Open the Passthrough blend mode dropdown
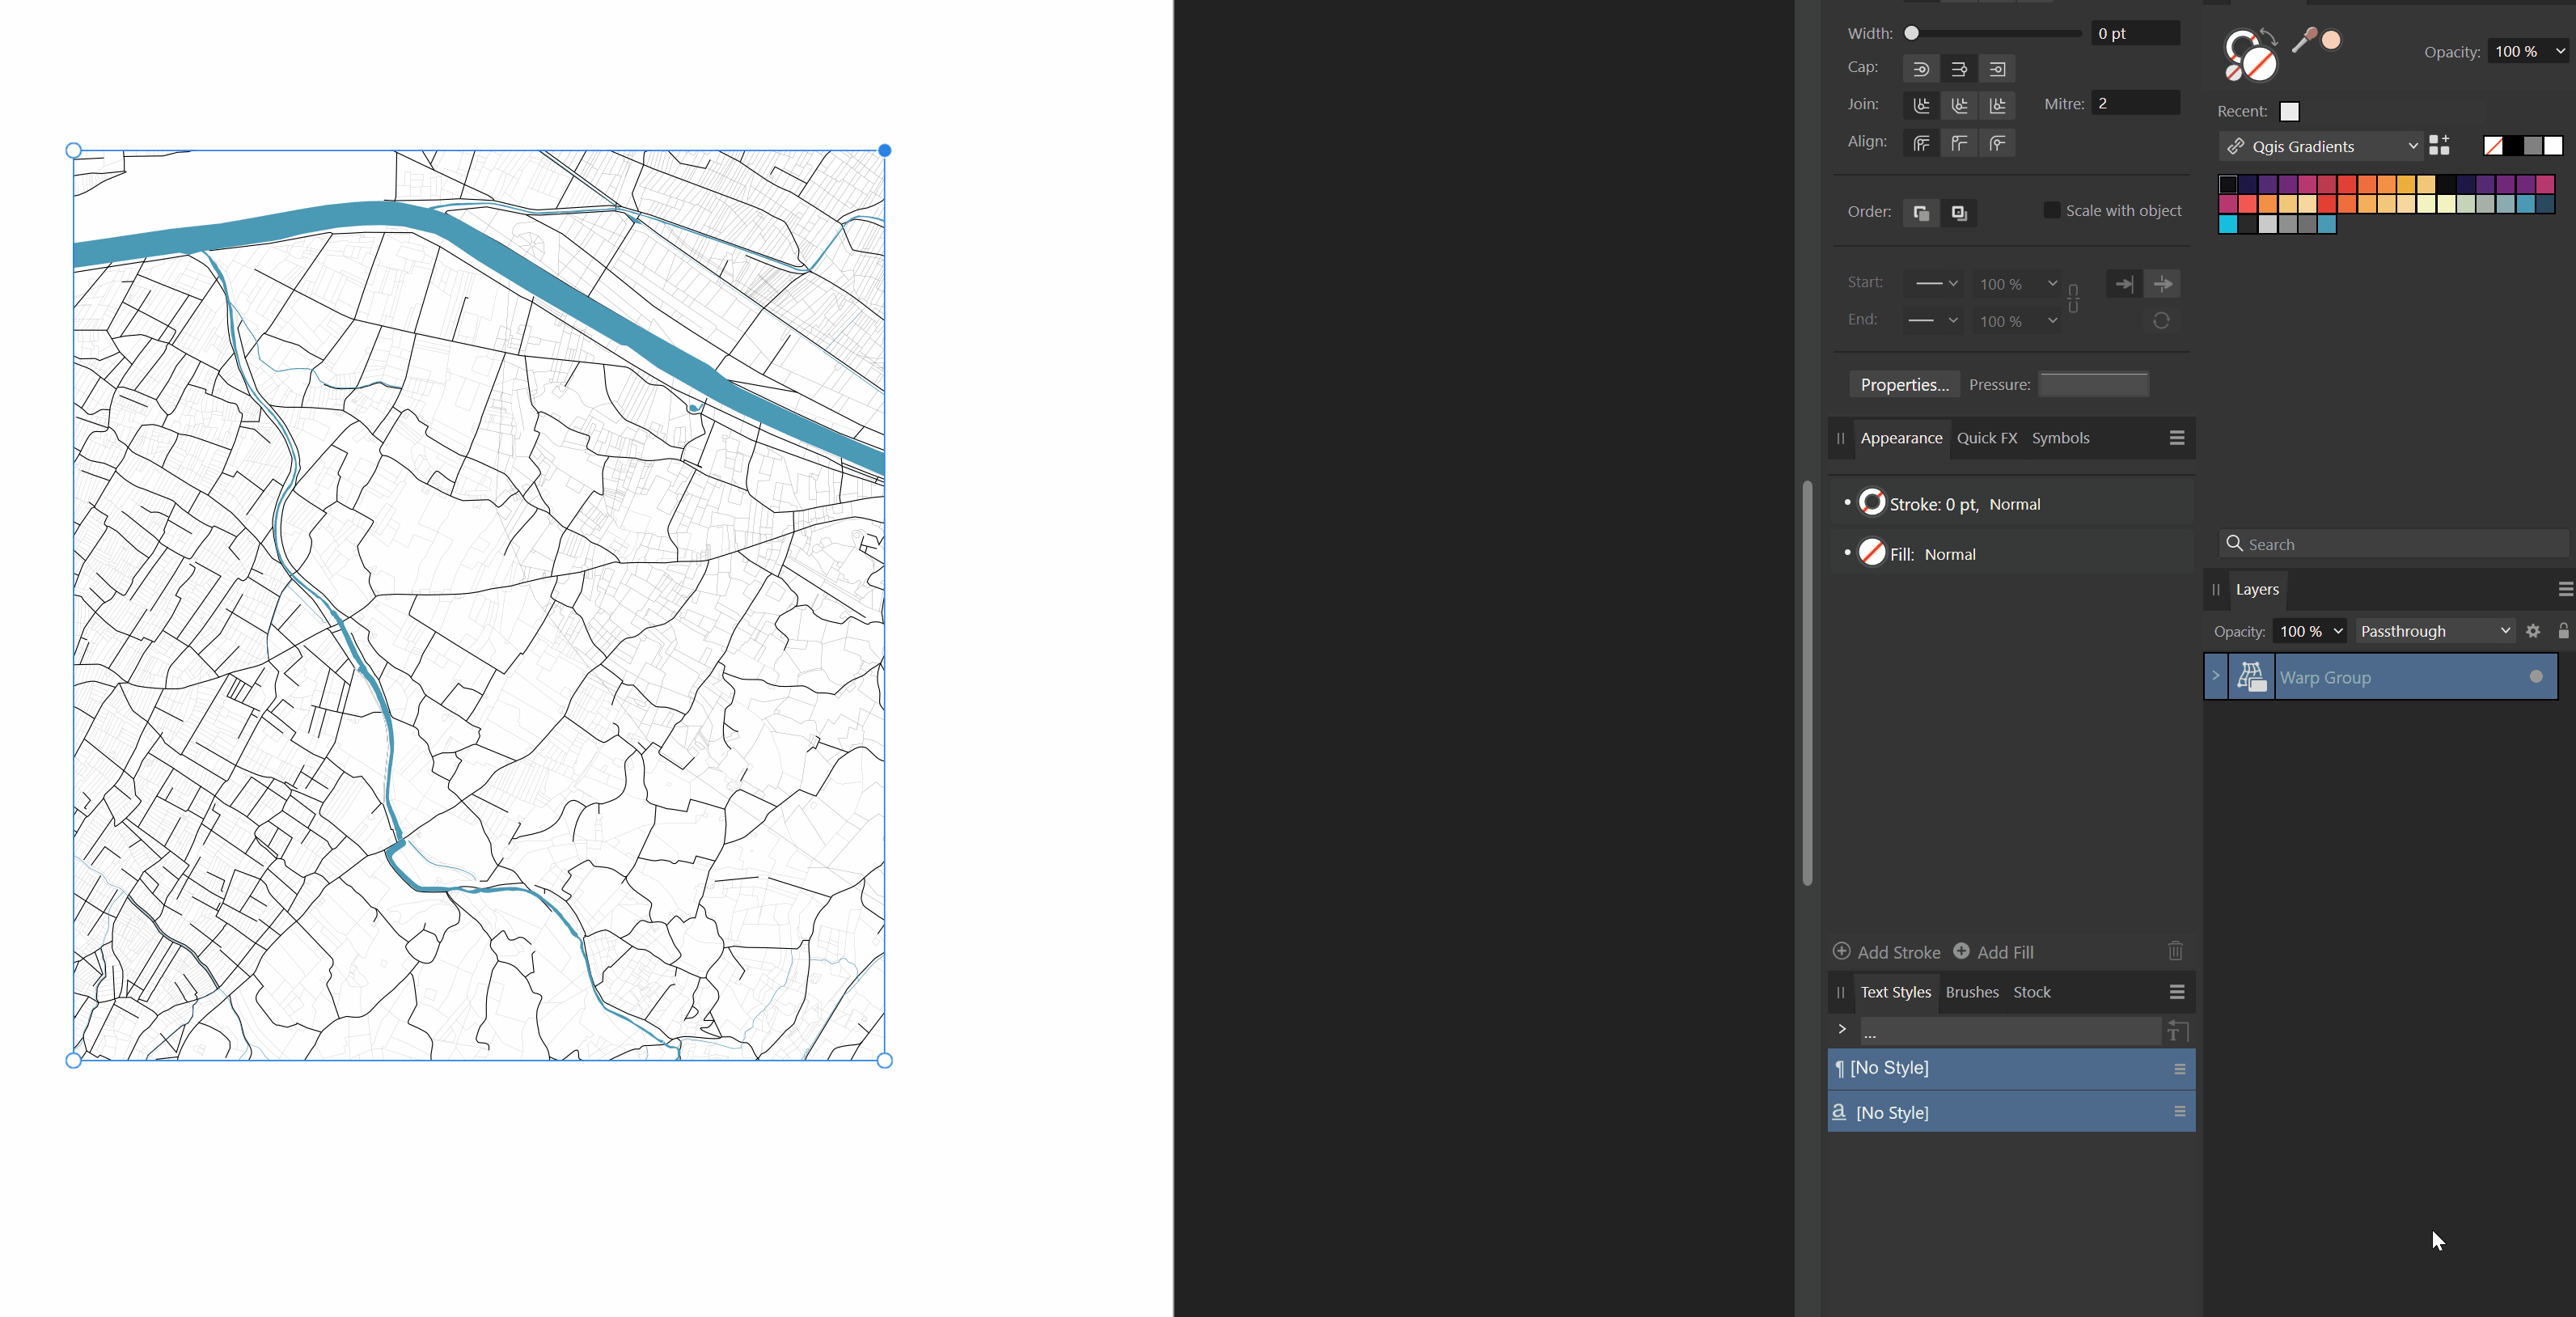 [2434, 631]
